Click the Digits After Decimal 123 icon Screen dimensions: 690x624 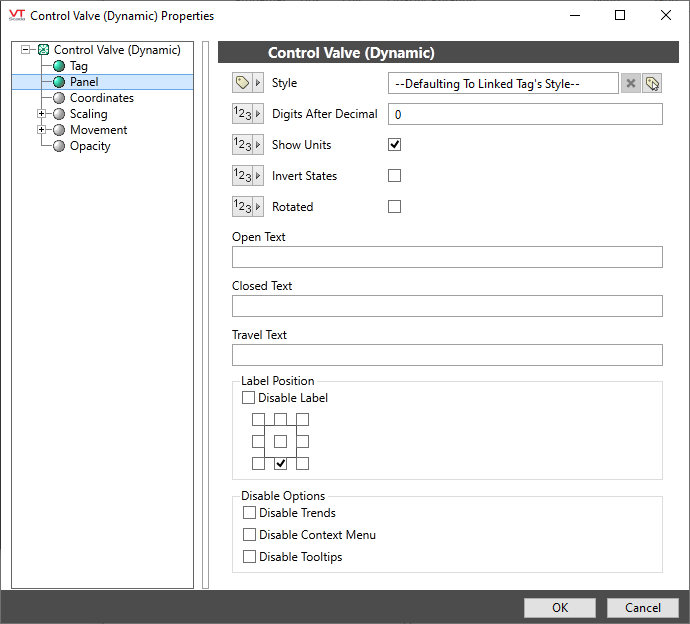pos(242,114)
